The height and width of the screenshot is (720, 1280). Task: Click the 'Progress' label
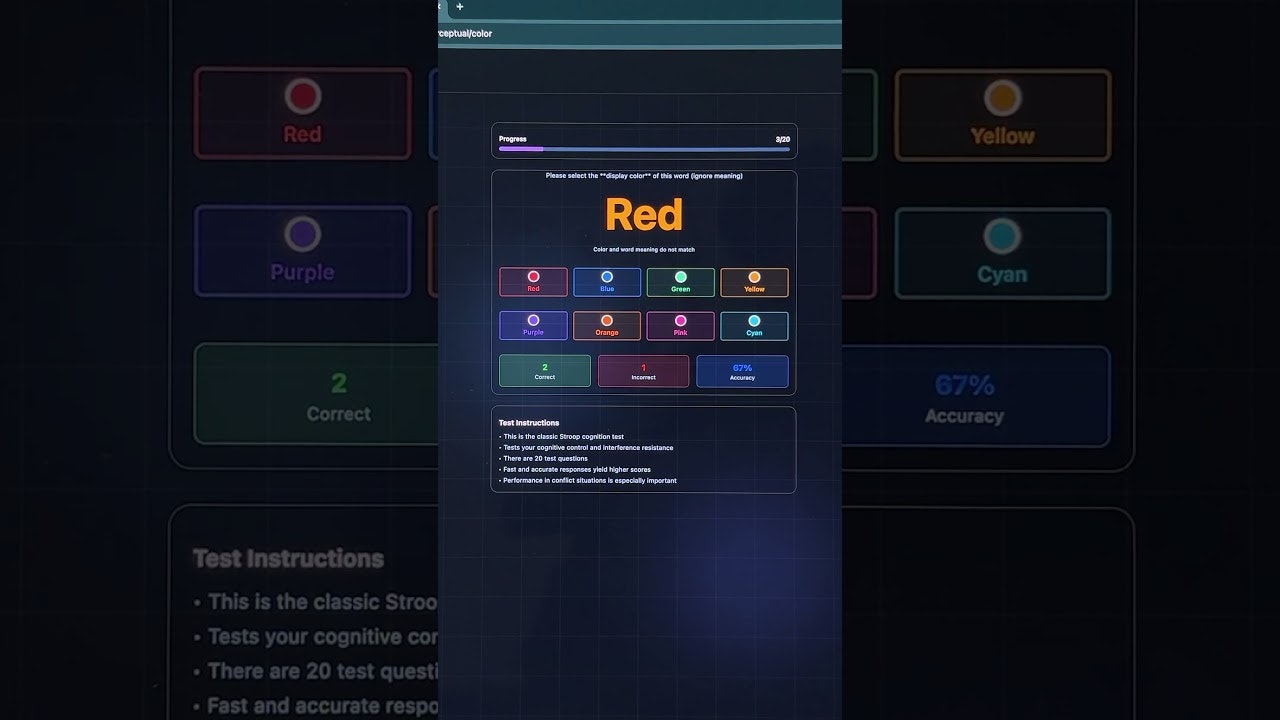pyautogui.click(x=513, y=139)
